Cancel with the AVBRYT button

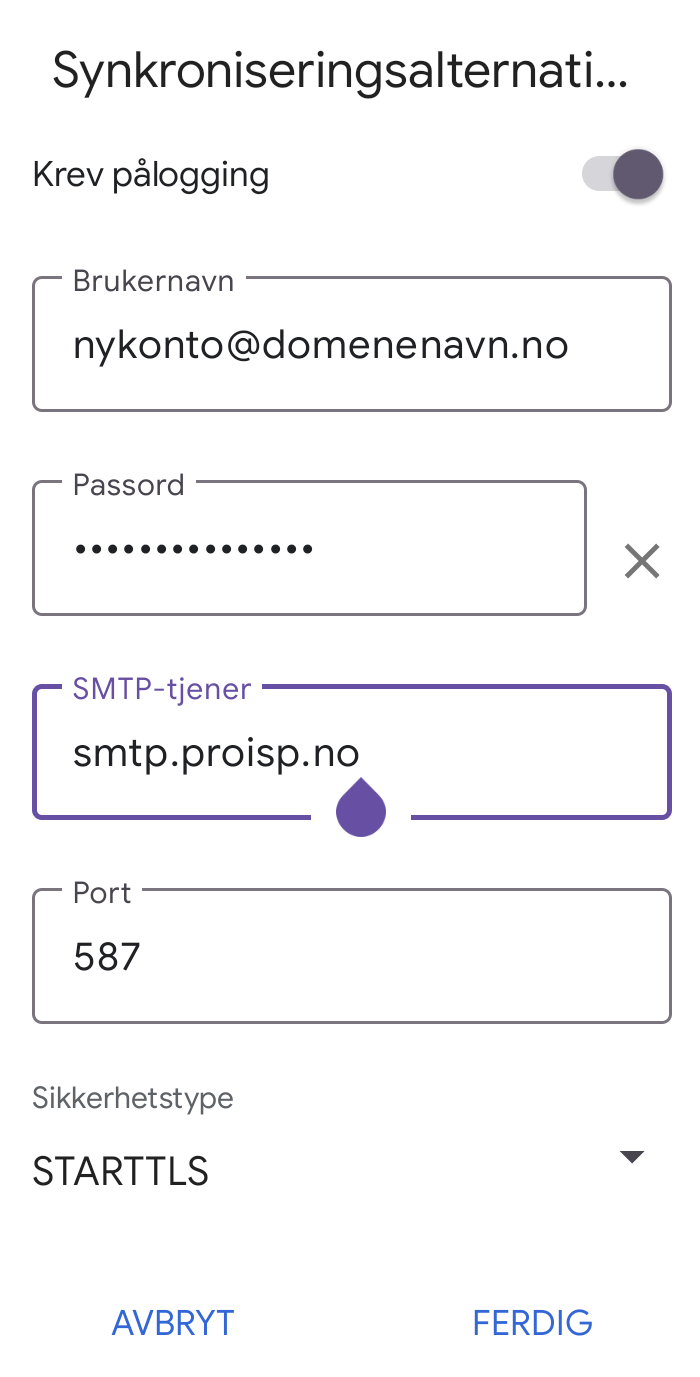pos(173,1323)
